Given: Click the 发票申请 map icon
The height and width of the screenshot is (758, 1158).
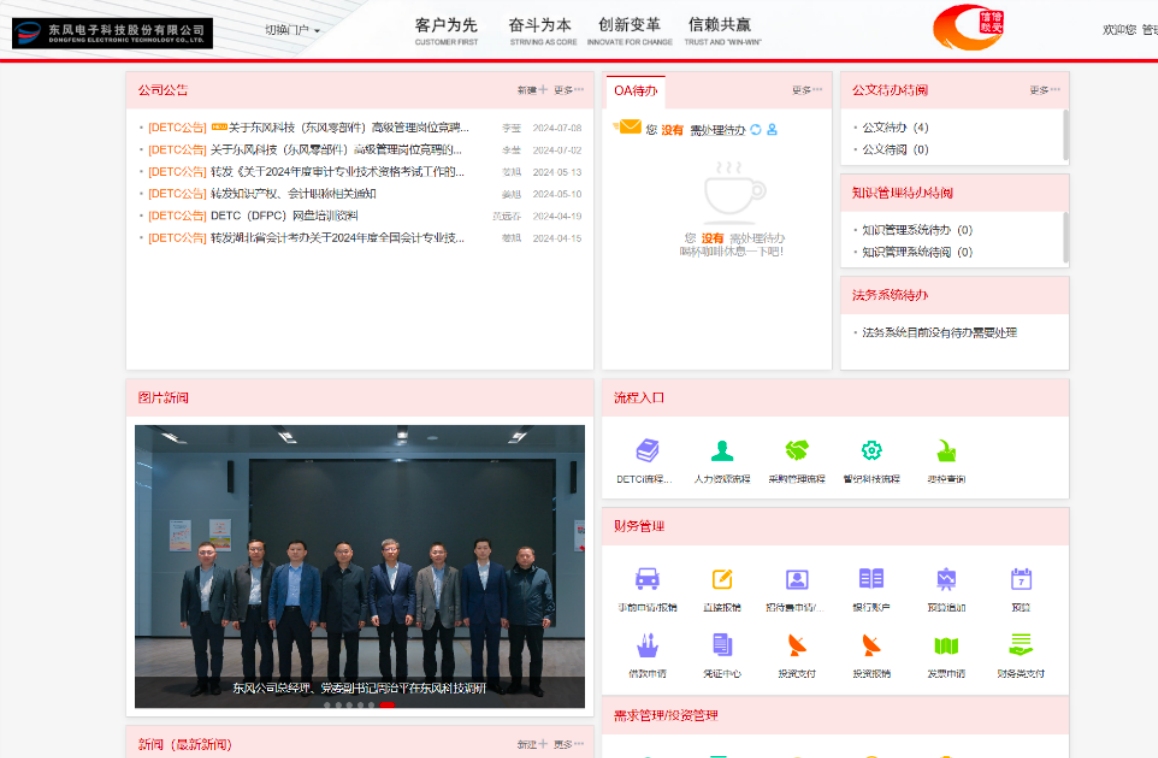Looking at the screenshot, I should tap(946, 646).
